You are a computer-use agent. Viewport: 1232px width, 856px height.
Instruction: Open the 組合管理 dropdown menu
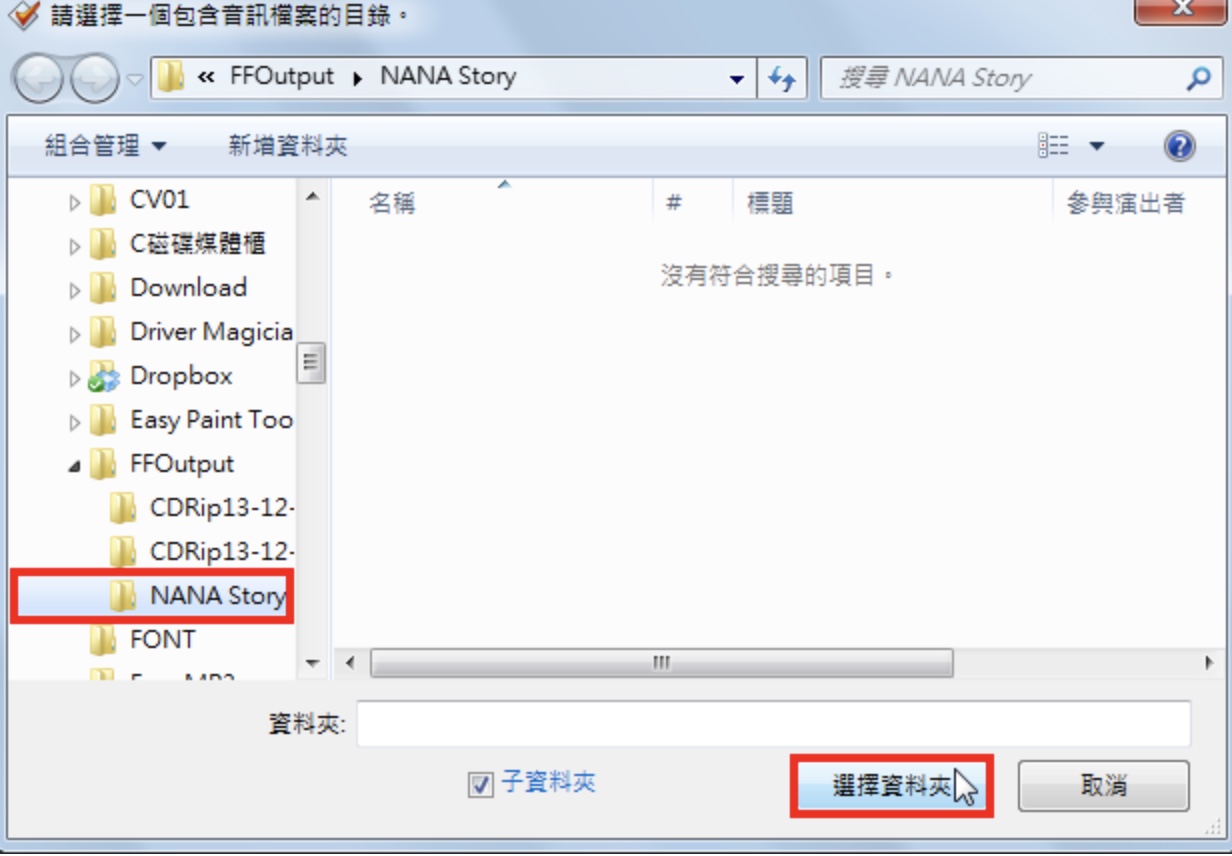[106, 146]
